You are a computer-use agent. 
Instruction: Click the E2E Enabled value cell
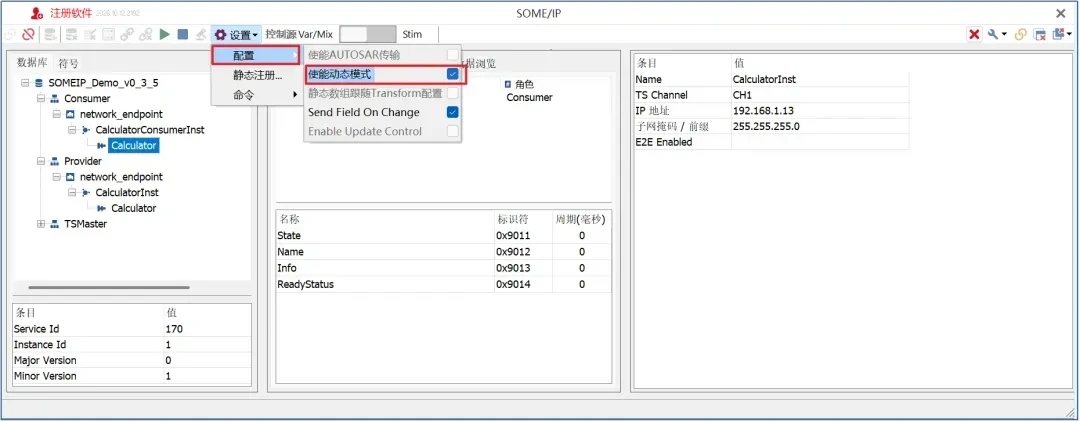coord(820,143)
